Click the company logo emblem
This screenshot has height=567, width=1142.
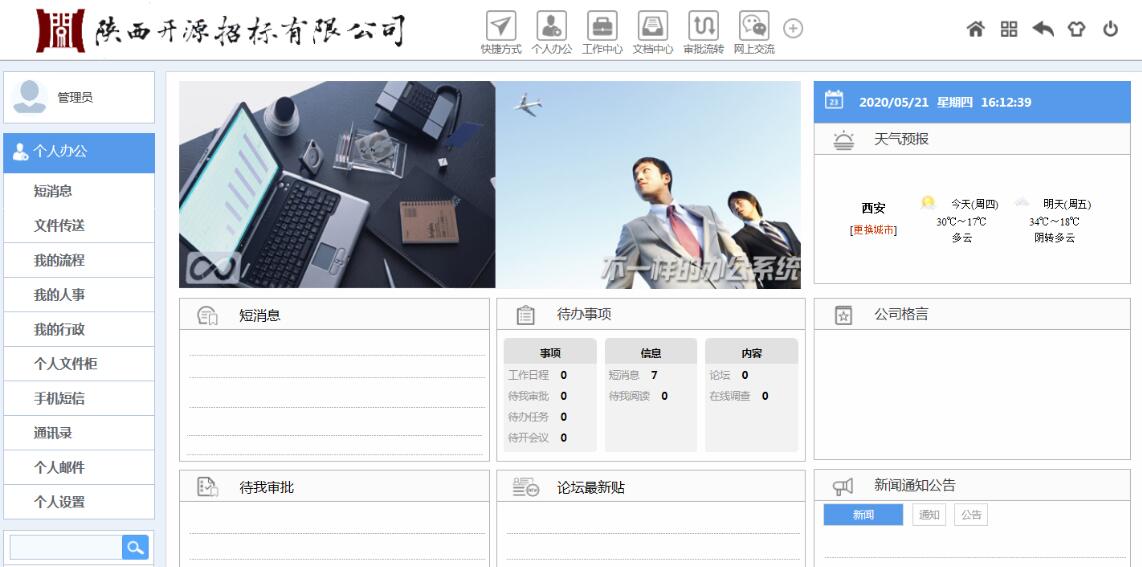60,31
